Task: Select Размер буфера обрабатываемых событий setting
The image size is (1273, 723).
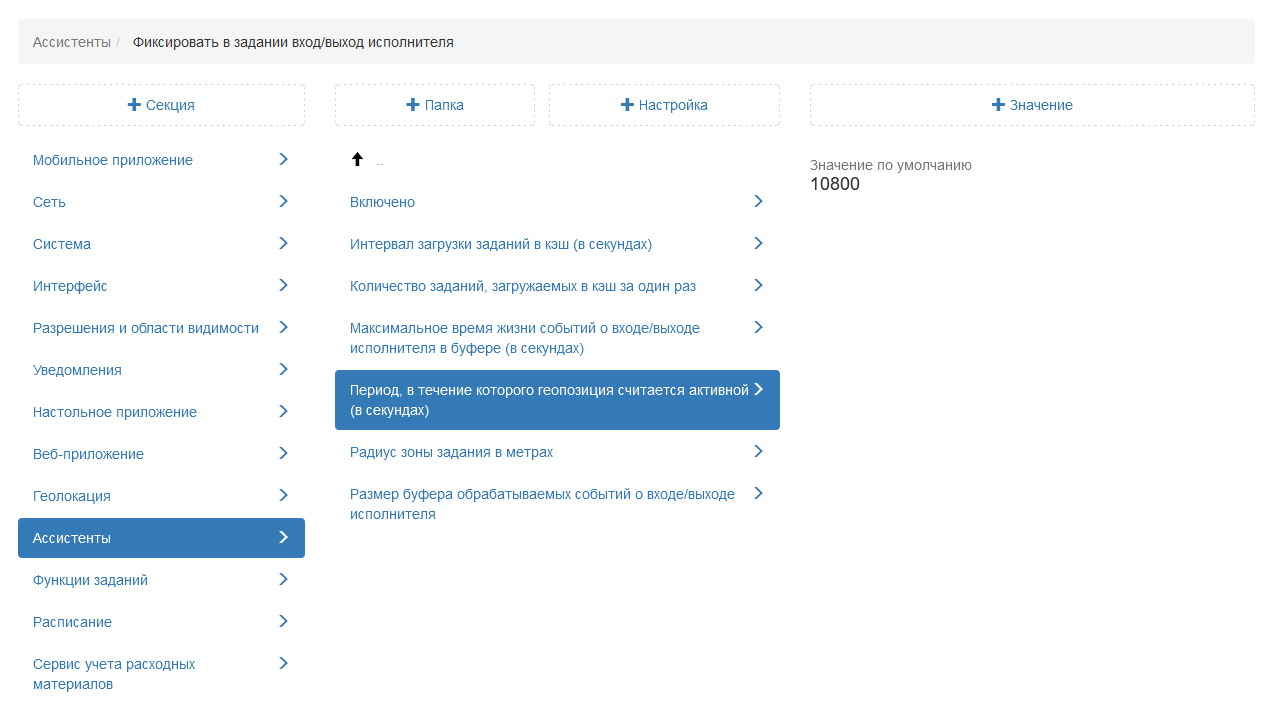Action: tap(541, 504)
